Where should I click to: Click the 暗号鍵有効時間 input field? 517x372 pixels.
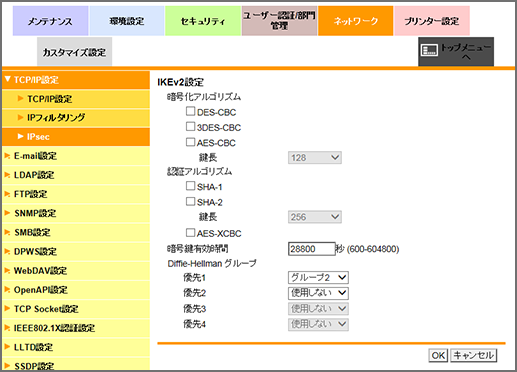[x=311, y=249]
